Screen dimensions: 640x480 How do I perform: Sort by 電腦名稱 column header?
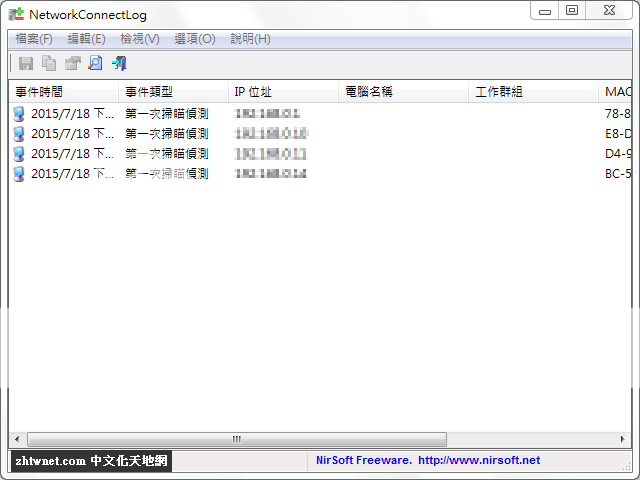403,92
